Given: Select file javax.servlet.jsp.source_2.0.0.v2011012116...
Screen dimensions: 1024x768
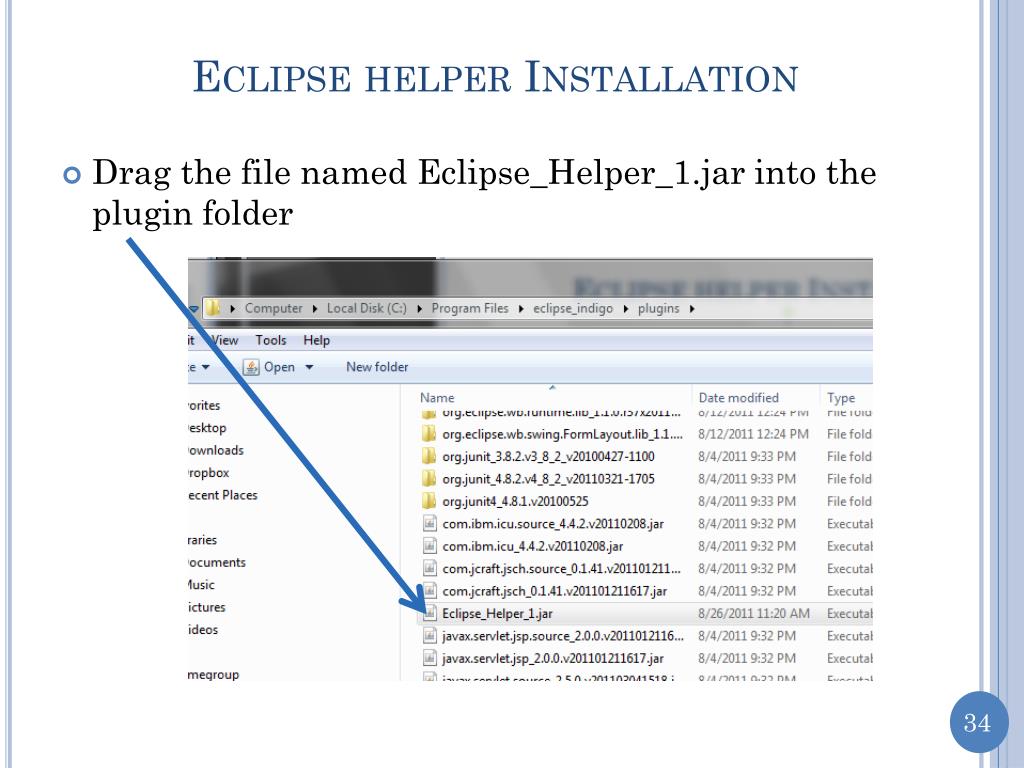Looking at the screenshot, I should click(563, 635).
